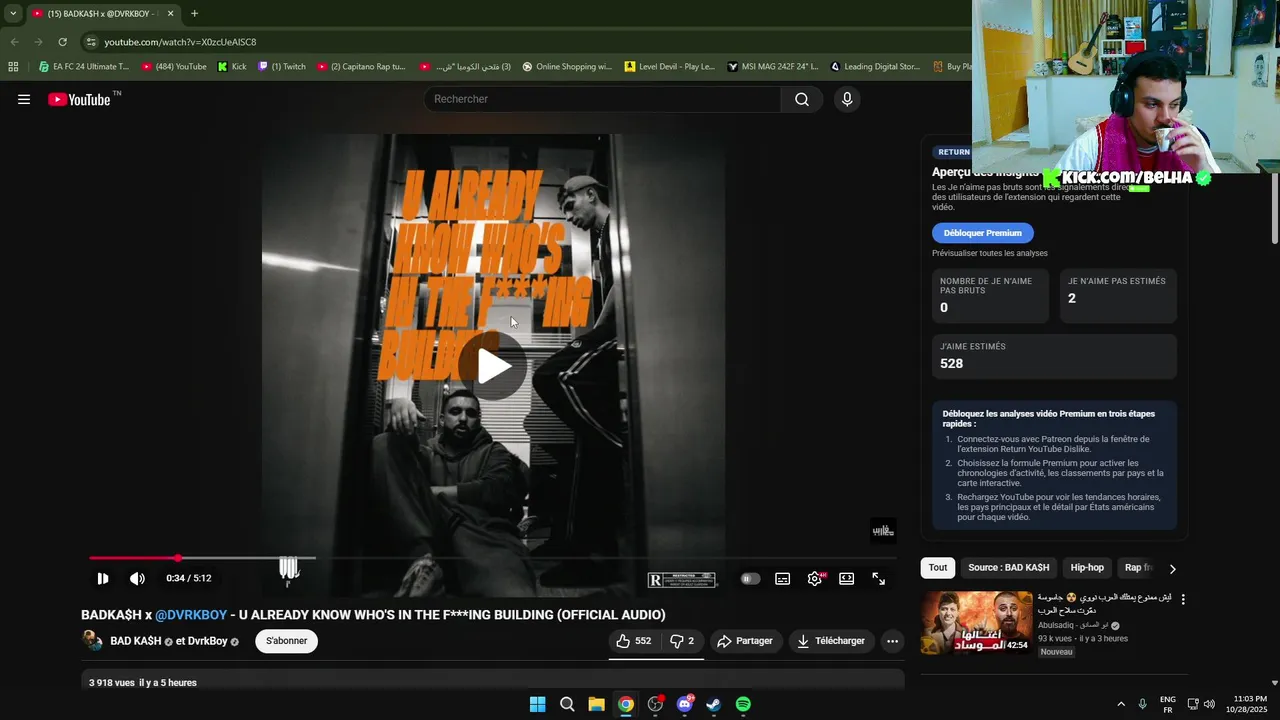Share the video via Partager
The height and width of the screenshot is (720, 1280).
[x=746, y=641]
